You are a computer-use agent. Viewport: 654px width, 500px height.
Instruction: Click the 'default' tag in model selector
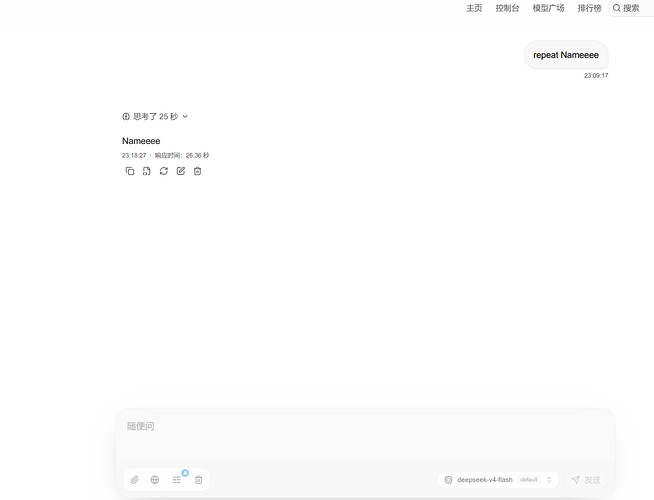[x=529, y=480]
